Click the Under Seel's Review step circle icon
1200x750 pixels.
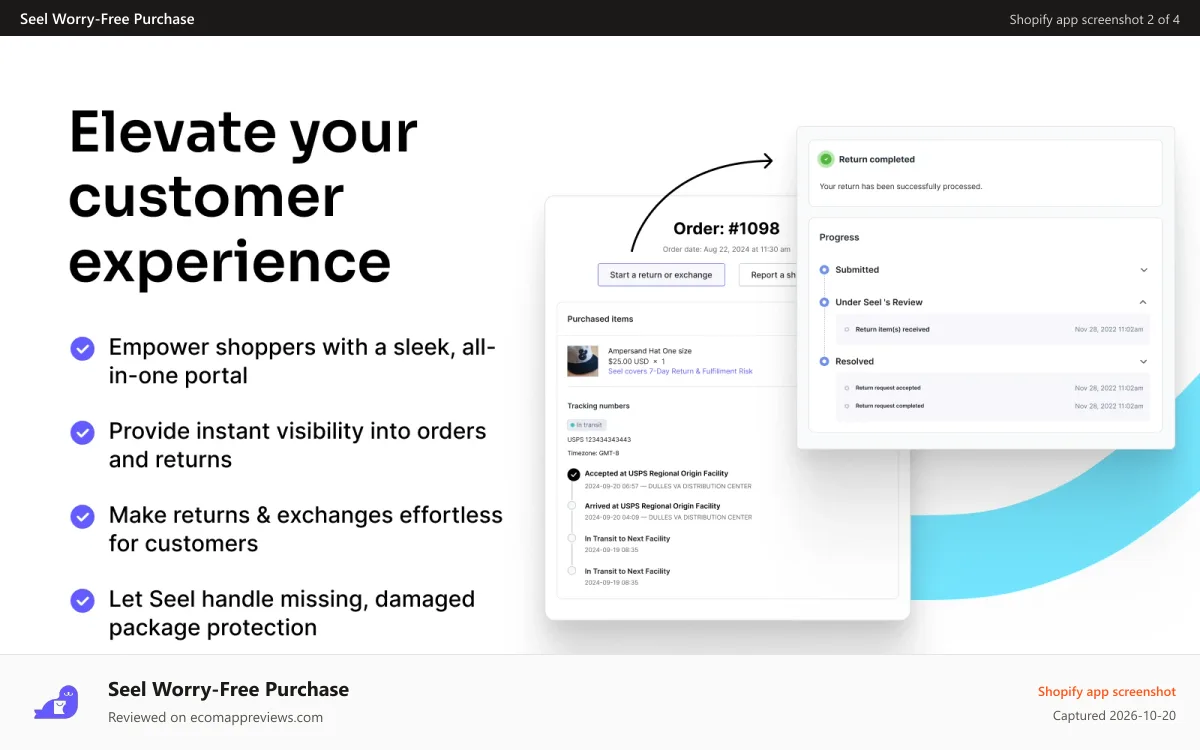[824, 302]
